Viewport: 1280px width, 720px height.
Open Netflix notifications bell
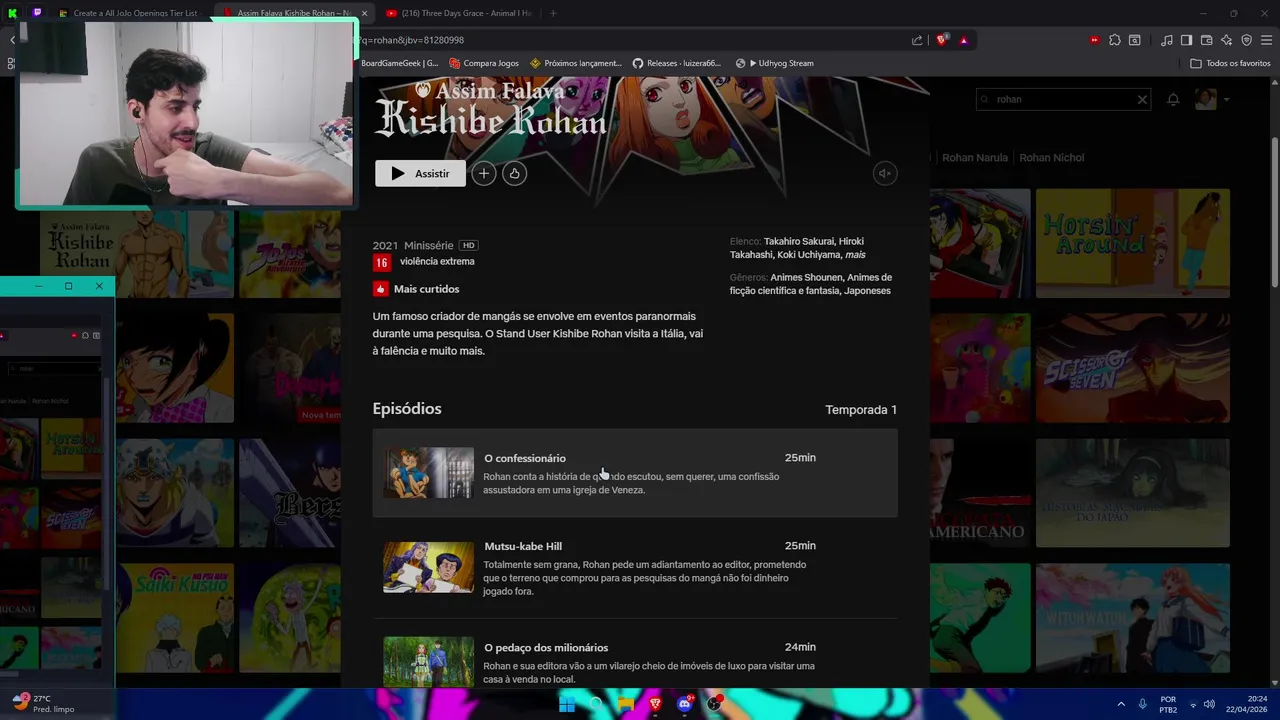click(1173, 99)
